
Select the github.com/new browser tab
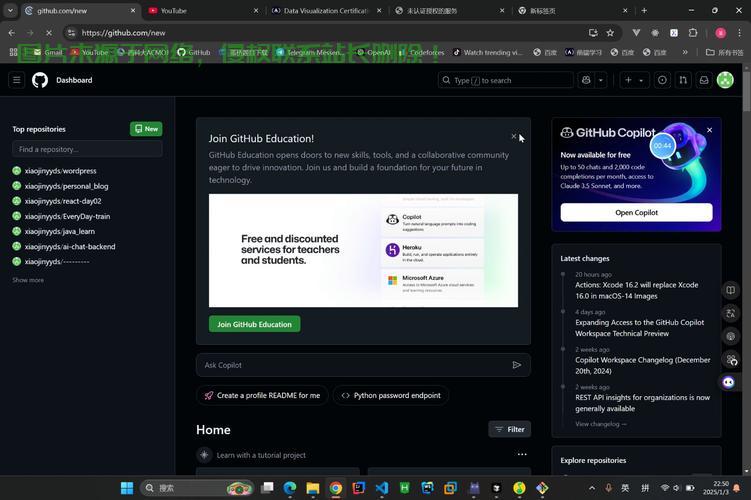pyautogui.click(x=79, y=11)
